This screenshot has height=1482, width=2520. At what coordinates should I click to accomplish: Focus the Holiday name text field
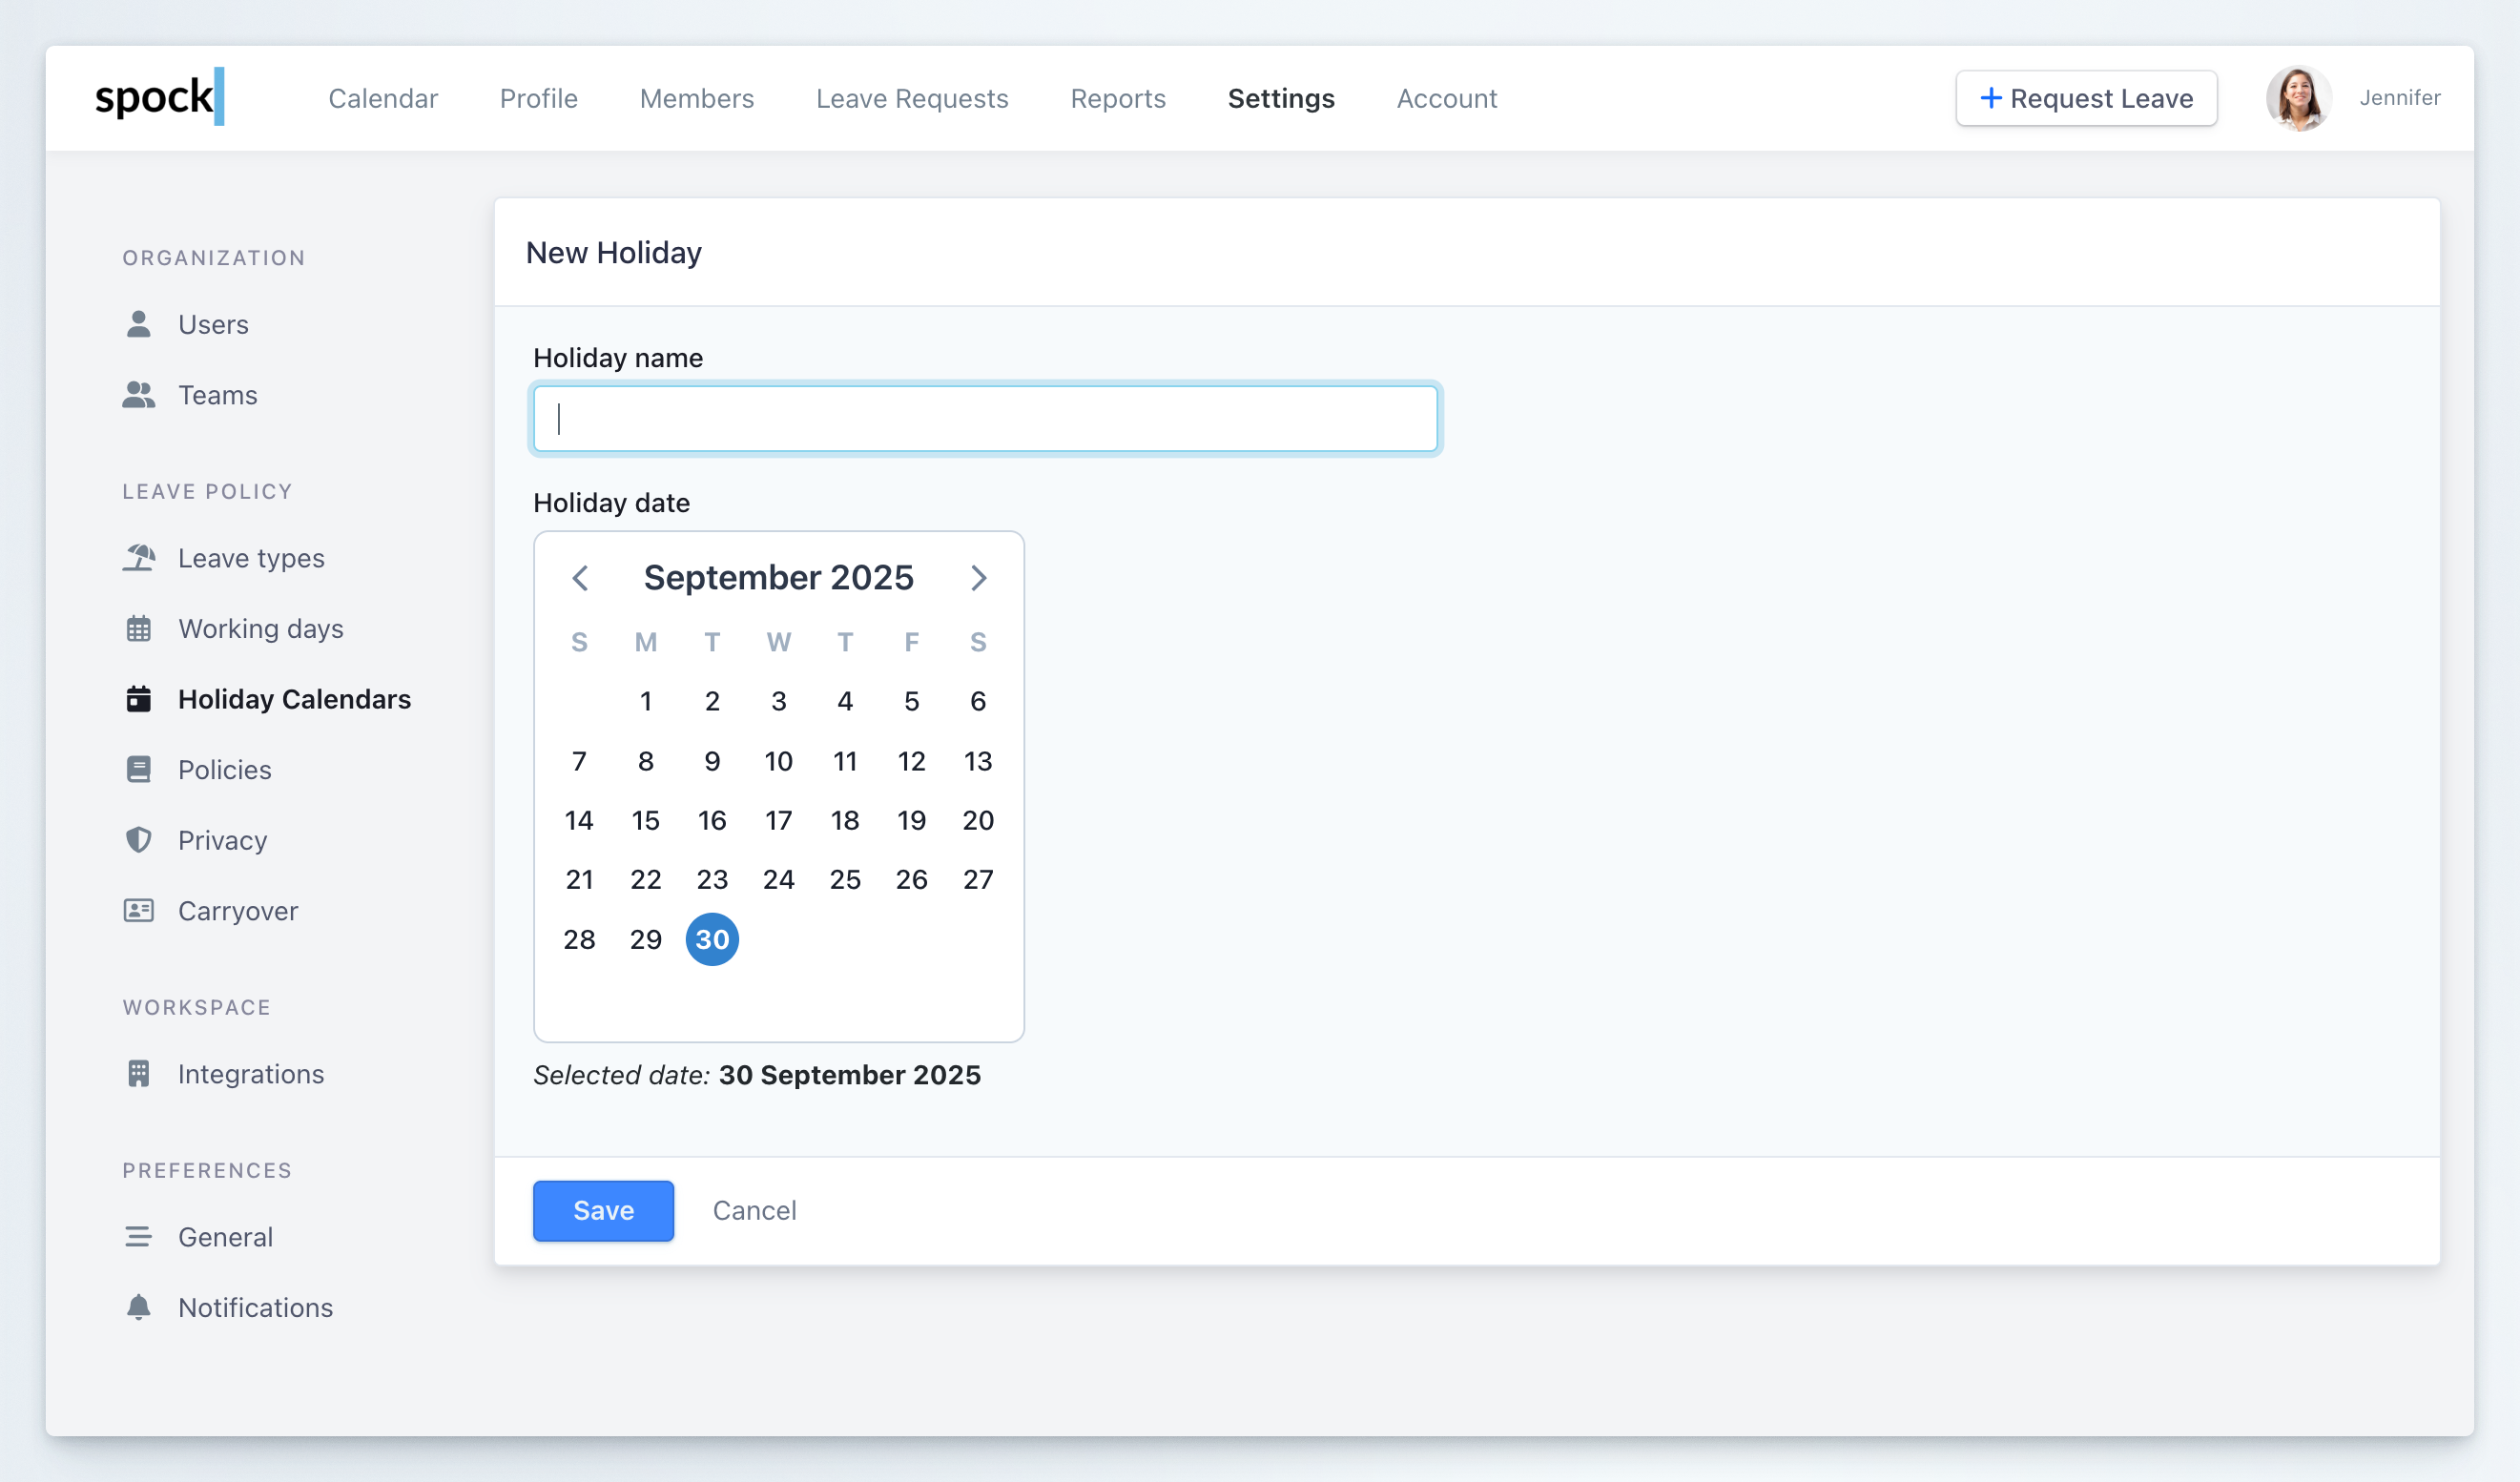(x=985, y=418)
